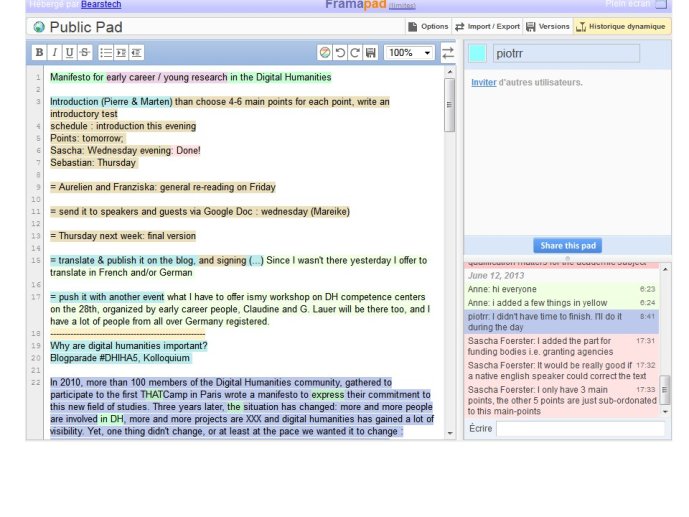Click the chat and users panel arrows icon
Image resolution: width=689 pixels, height=517 pixels.
click(448, 53)
